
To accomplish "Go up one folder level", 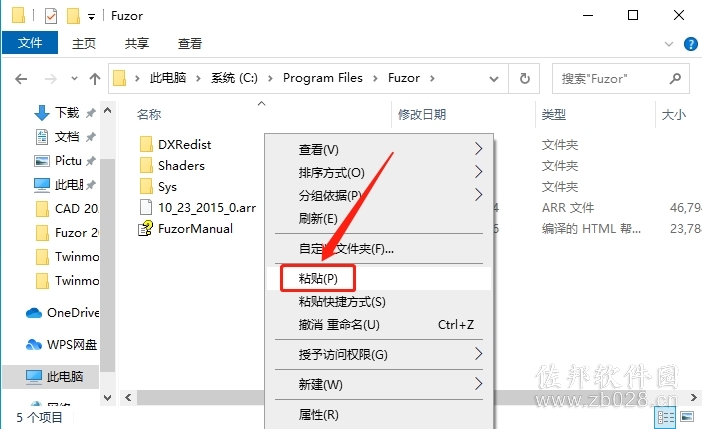I will [x=94, y=79].
